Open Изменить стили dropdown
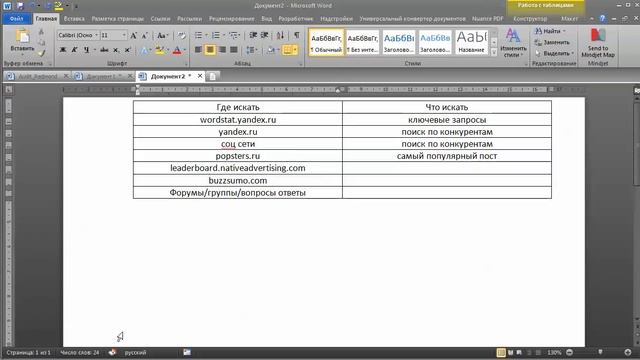This screenshot has width=640, height=360. [x=513, y=43]
